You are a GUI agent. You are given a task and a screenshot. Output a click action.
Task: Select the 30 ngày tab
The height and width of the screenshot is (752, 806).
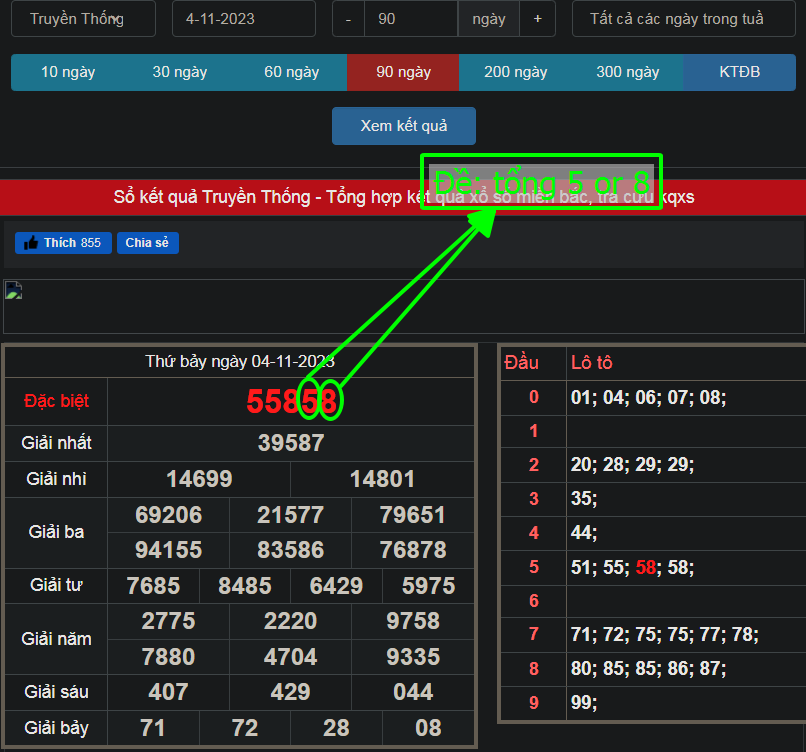[x=180, y=72]
